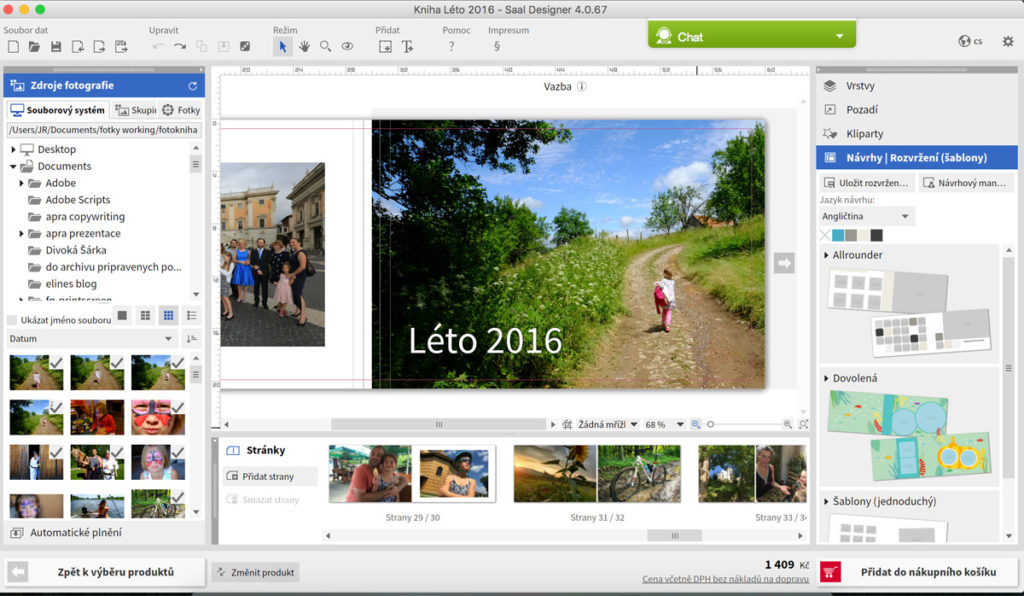The image size is (1024, 596).
Task: Go to next page with arrow
Action: click(x=784, y=263)
